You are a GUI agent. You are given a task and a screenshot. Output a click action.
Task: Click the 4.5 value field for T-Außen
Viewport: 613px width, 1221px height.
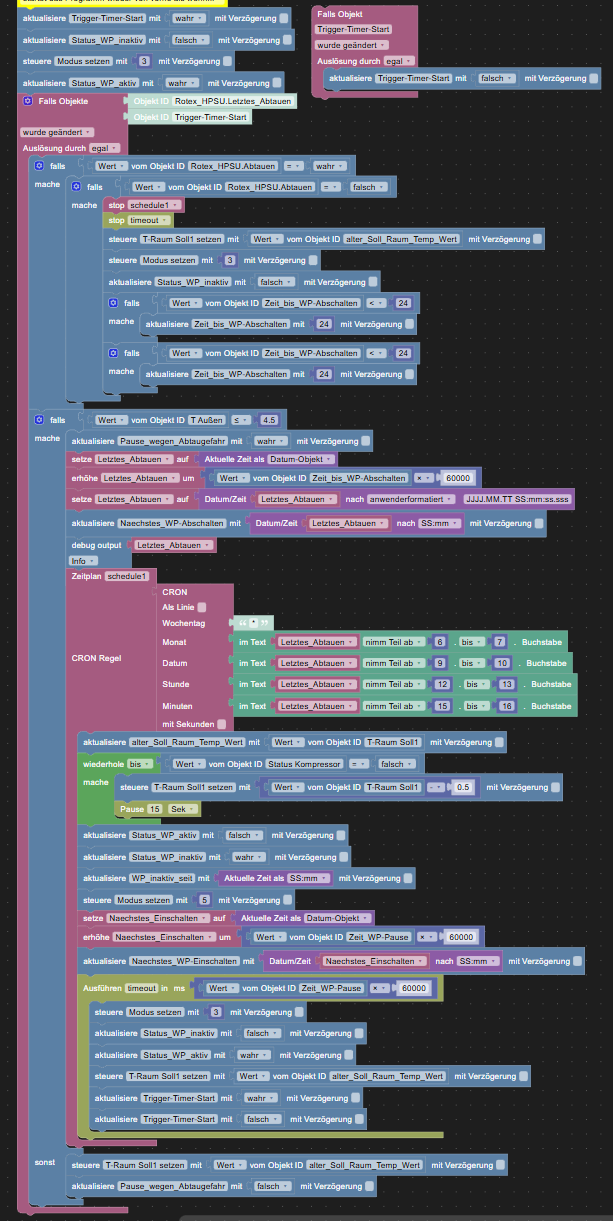(x=271, y=419)
